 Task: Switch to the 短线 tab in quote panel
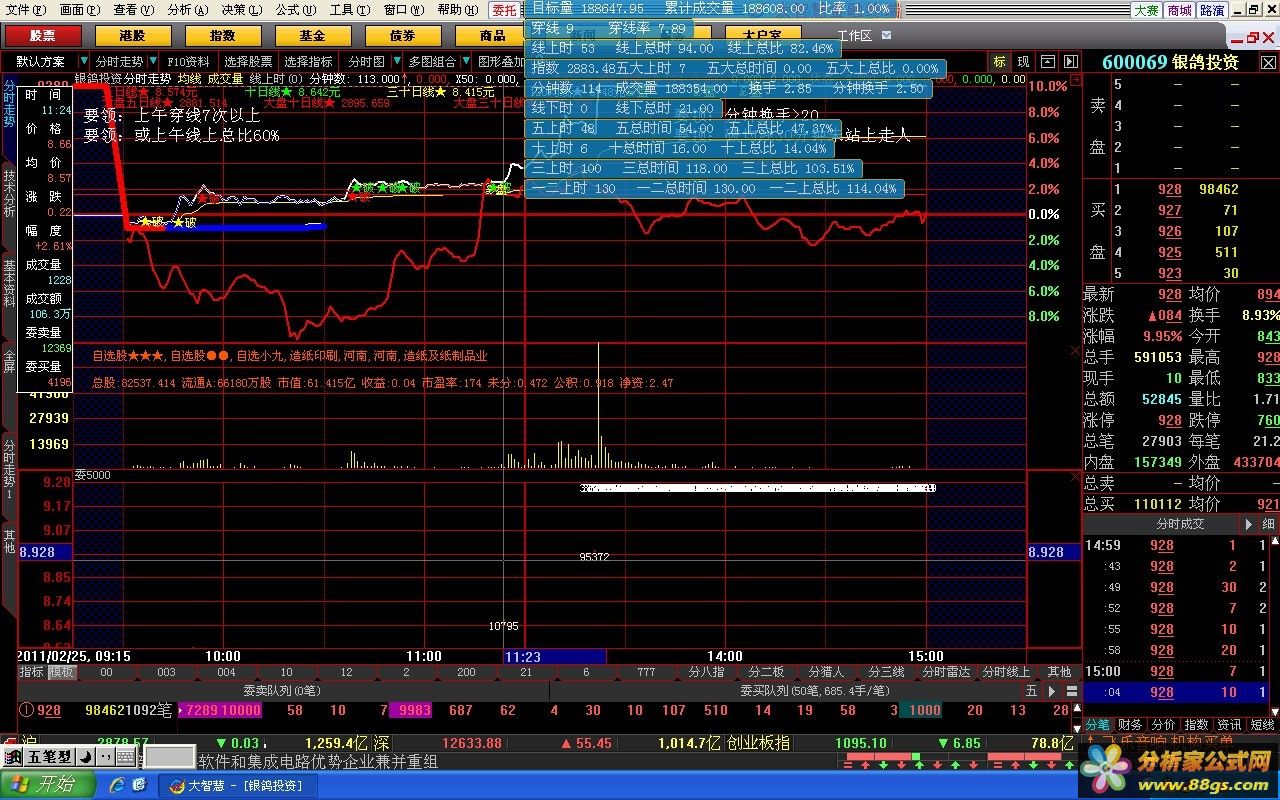tap(1262, 724)
